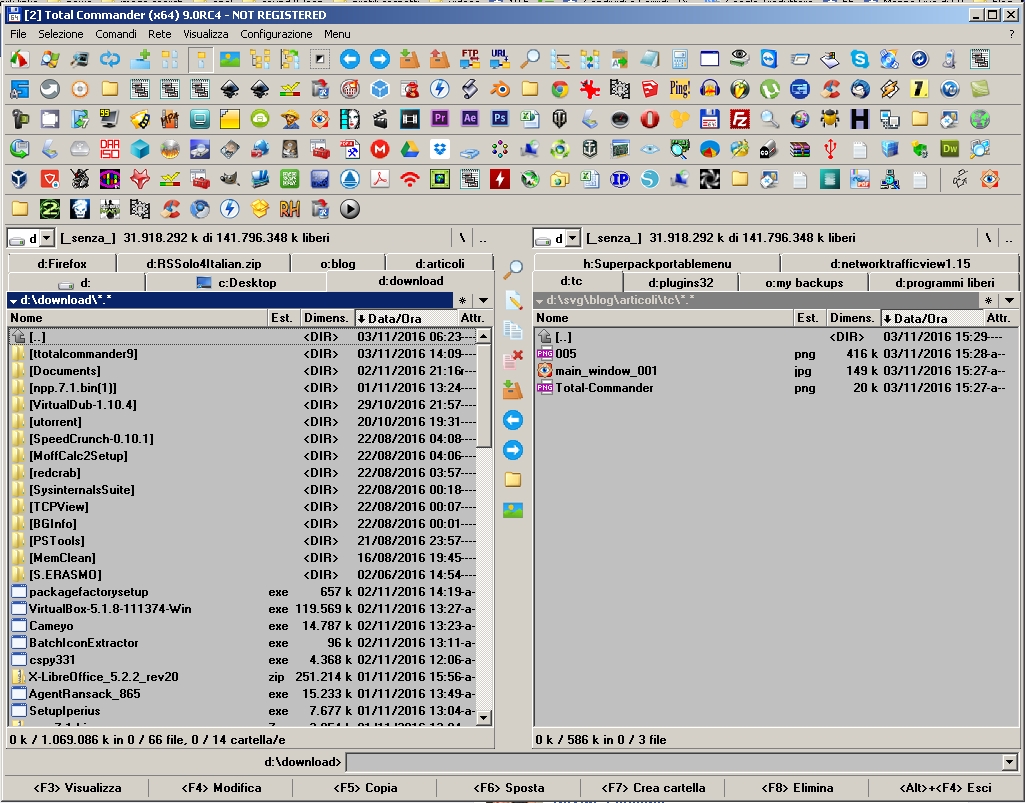Open Dropbox icon in toolbar
The width and height of the screenshot is (1025, 803).
tap(439, 149)
